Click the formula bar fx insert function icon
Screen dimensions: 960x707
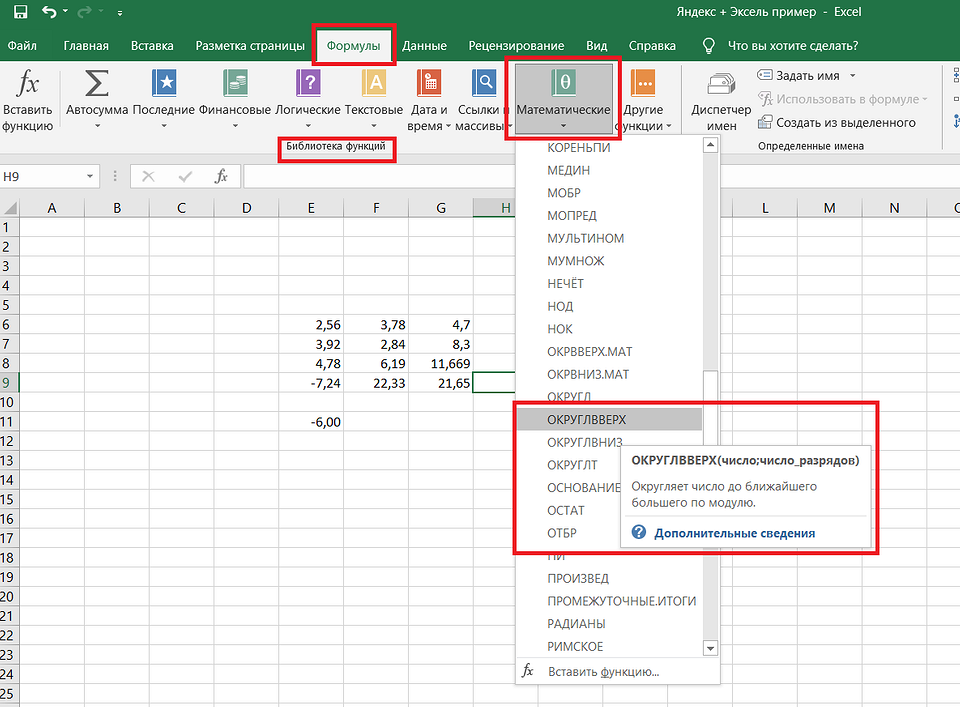coord(221,176)
